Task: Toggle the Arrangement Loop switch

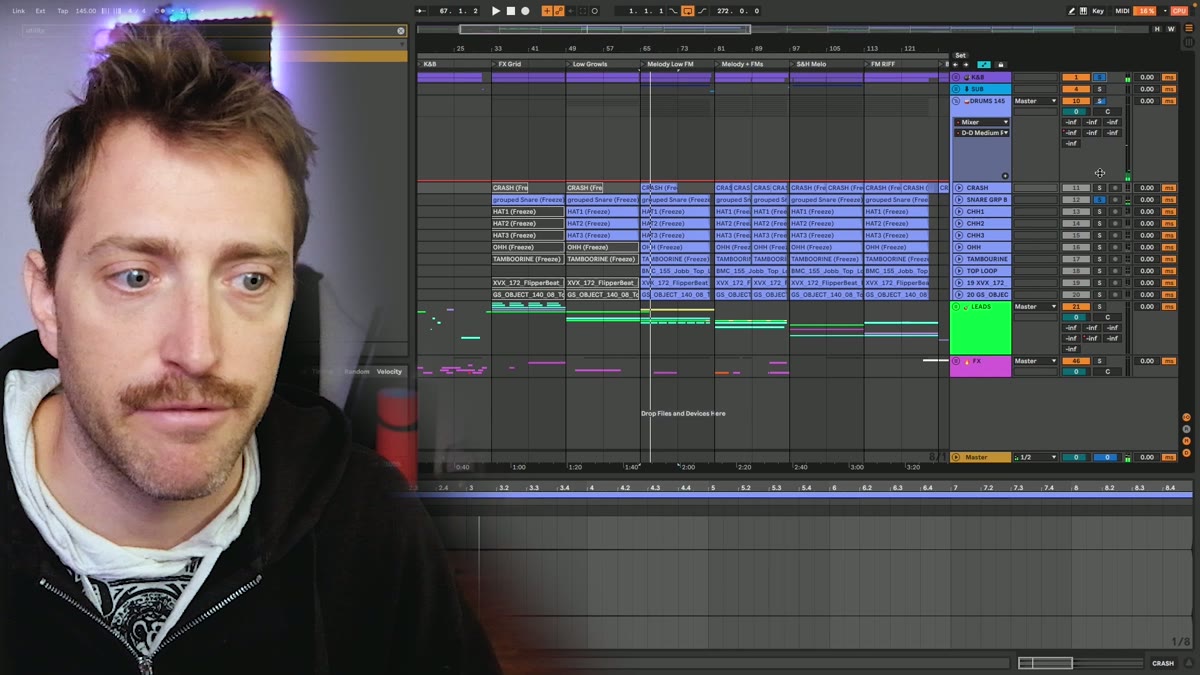Action: pos(688,11)
